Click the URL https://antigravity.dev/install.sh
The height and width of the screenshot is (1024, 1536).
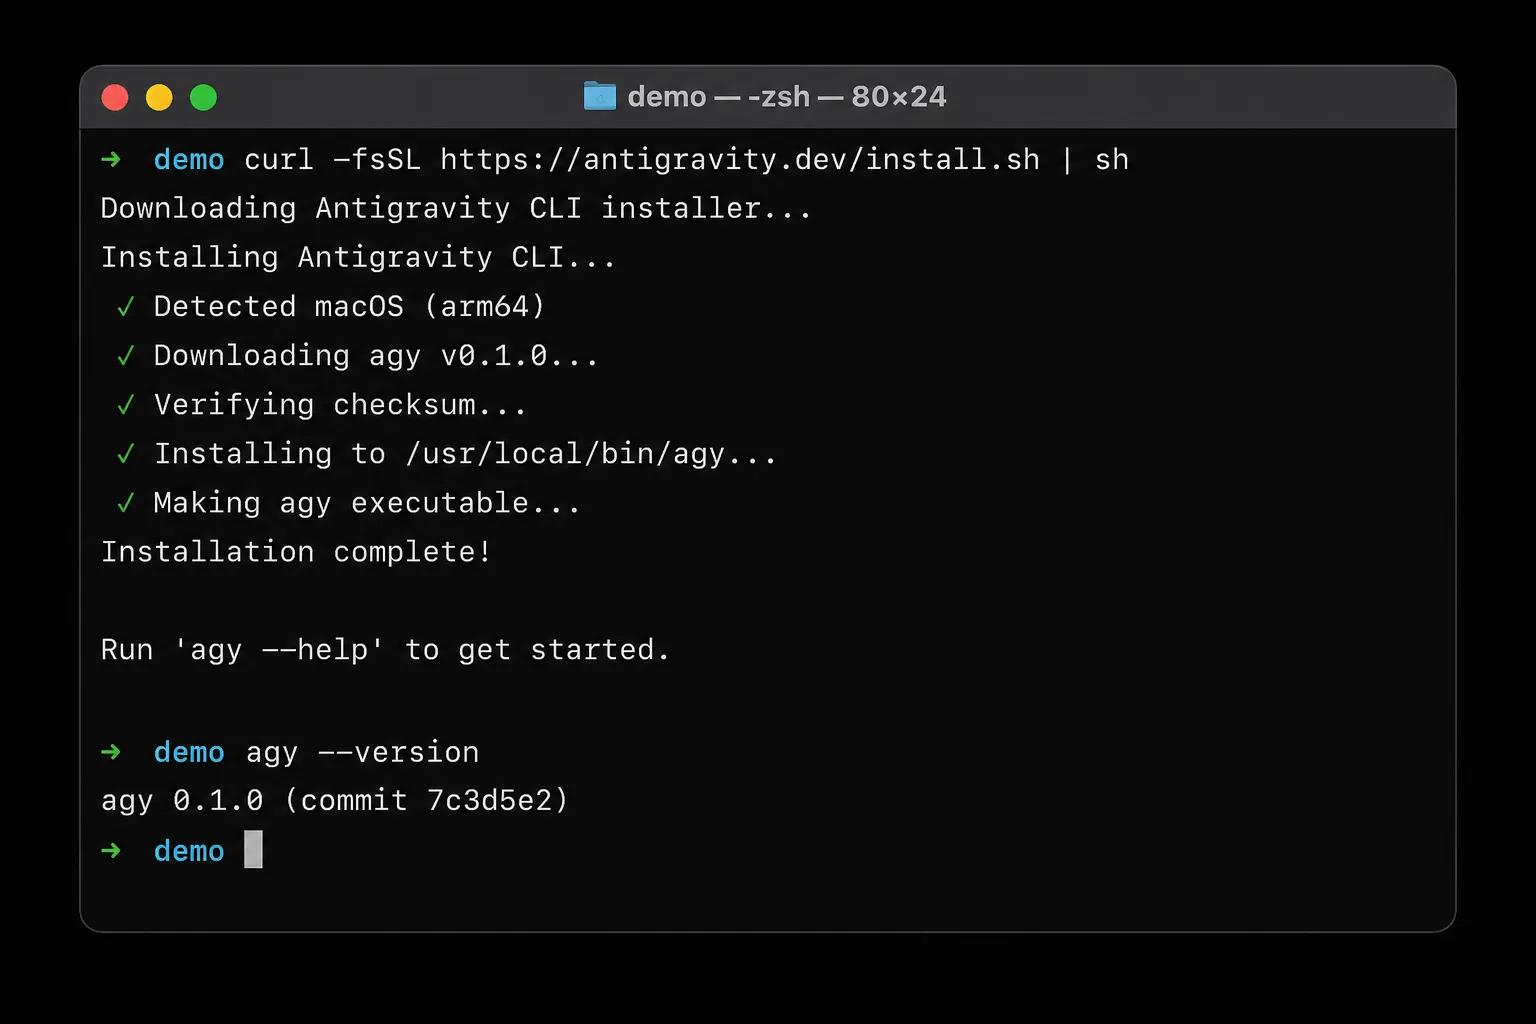pyautogui.click(x=740, y=160)
